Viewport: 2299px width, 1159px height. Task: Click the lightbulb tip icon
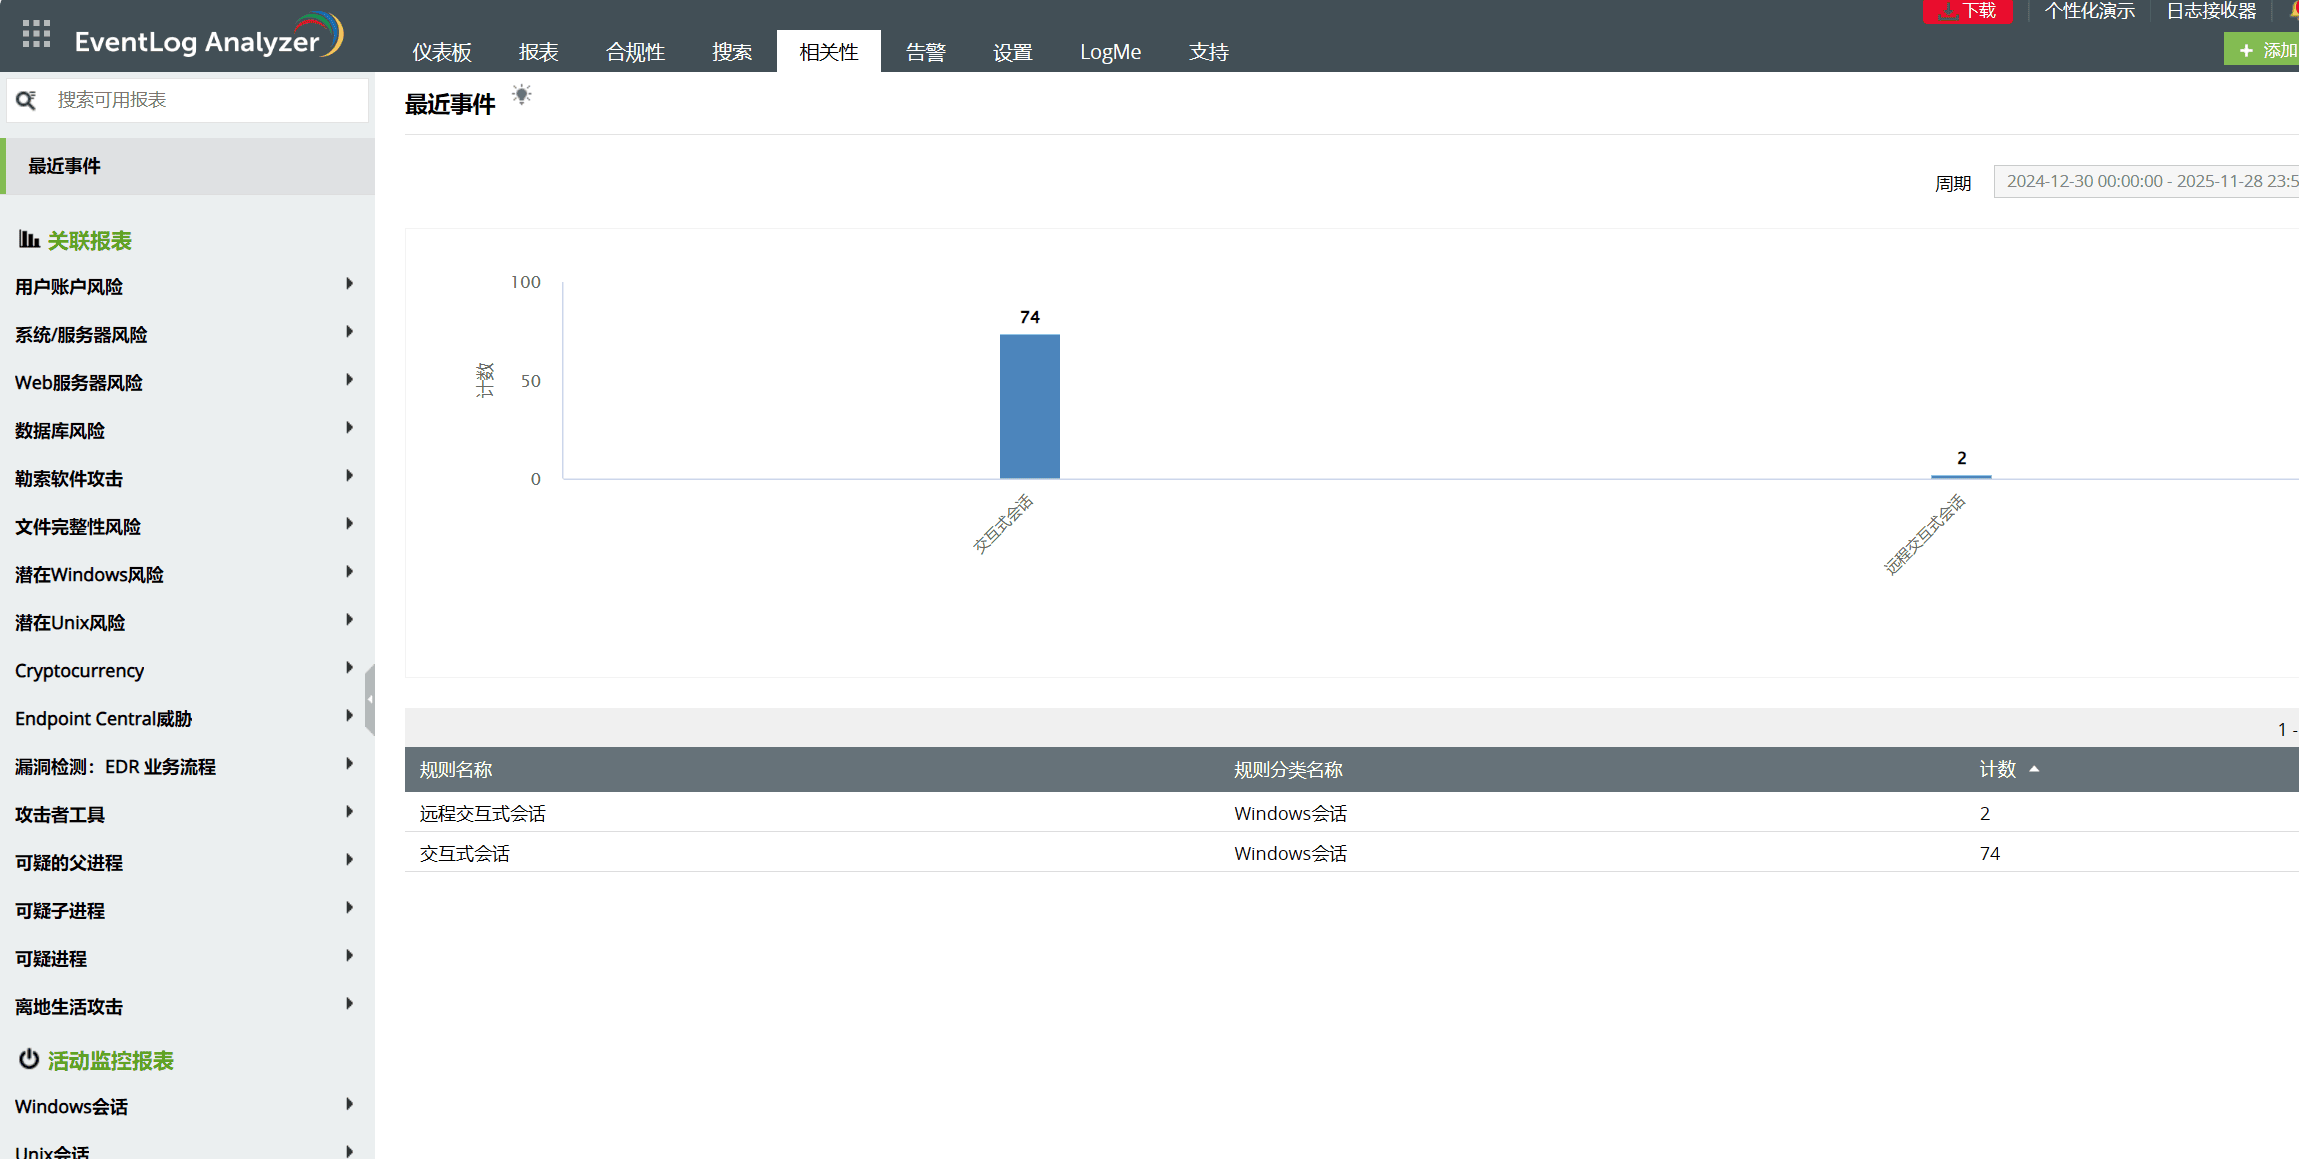coord(522,95)
